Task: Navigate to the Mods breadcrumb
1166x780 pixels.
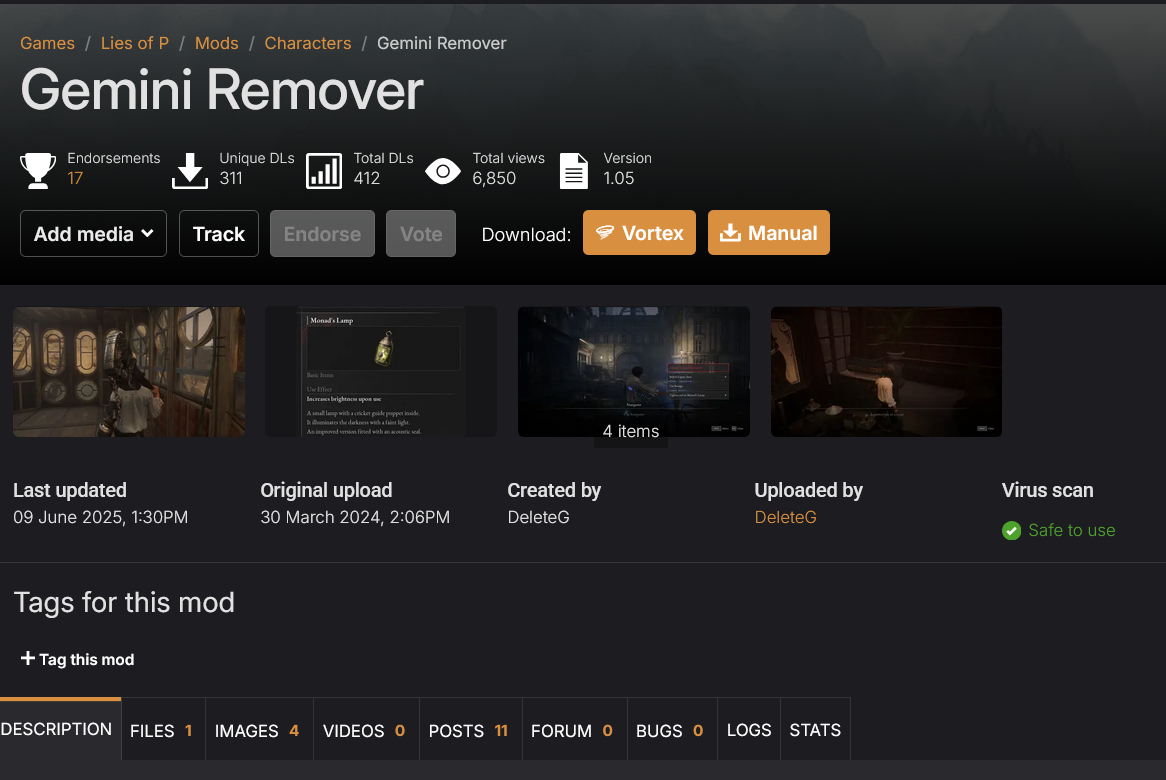Action: tap(216, 43)
